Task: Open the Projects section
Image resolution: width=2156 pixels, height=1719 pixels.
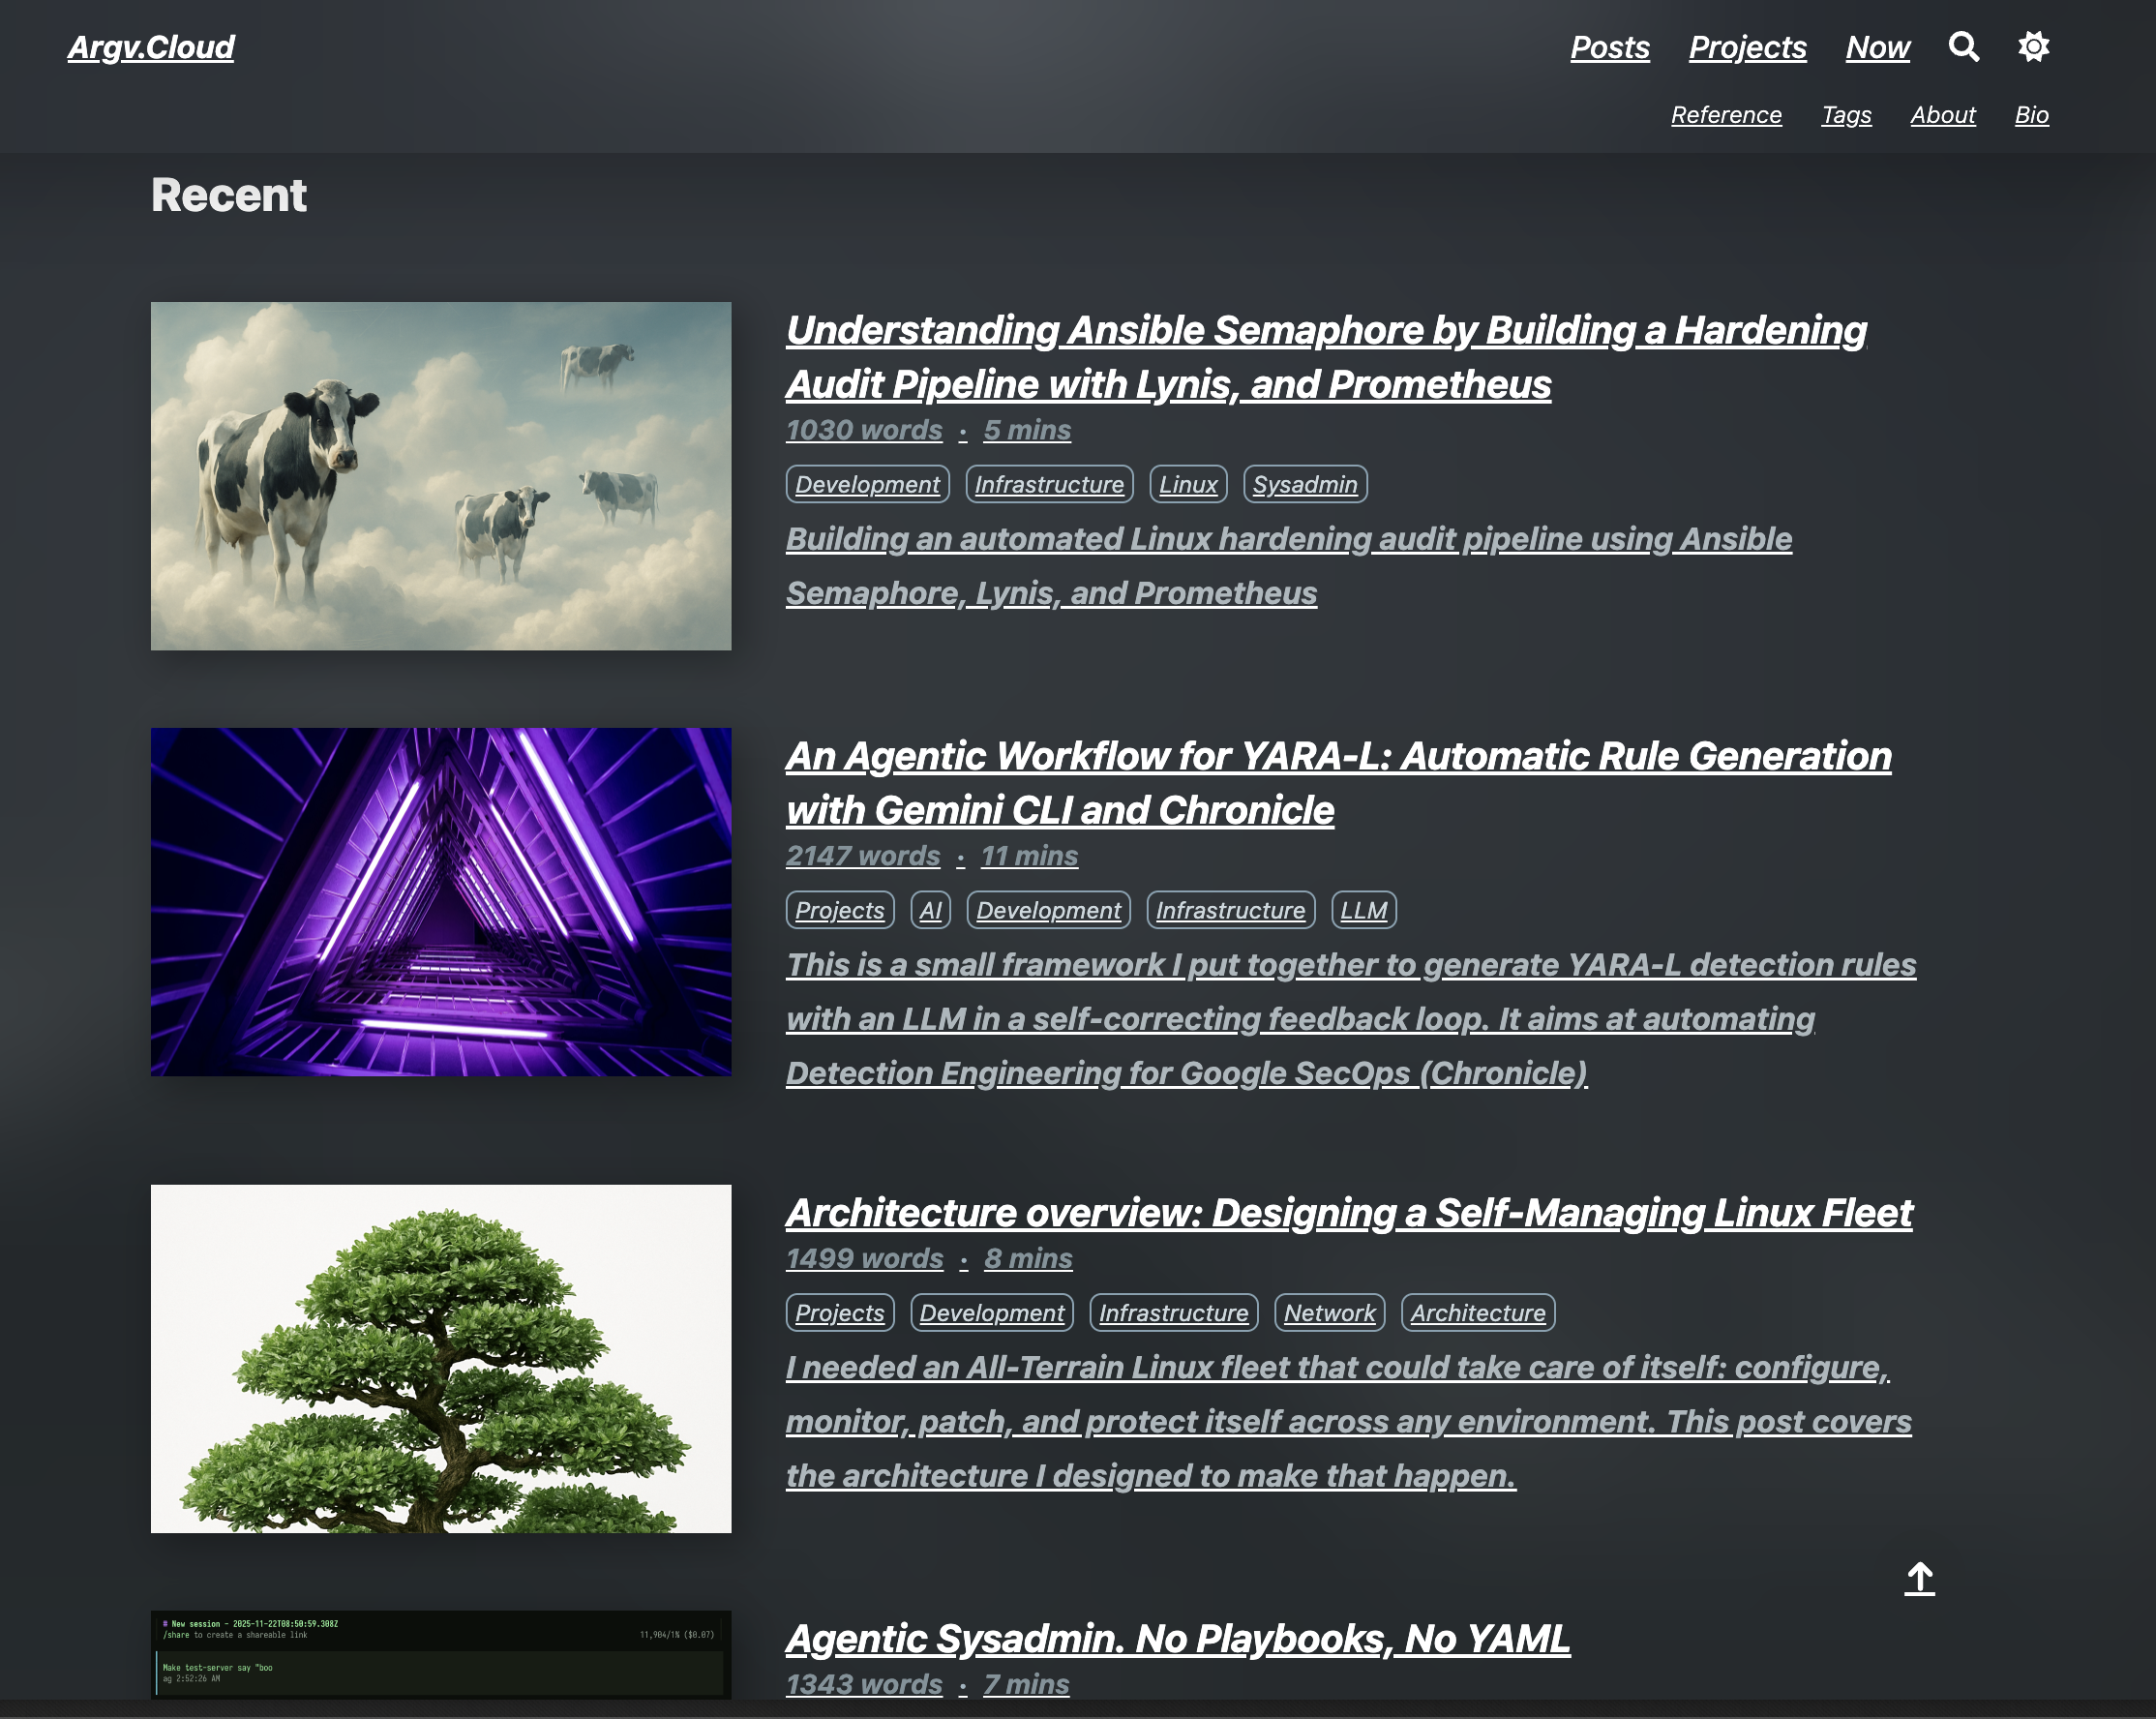Action: pos(1747,47)
